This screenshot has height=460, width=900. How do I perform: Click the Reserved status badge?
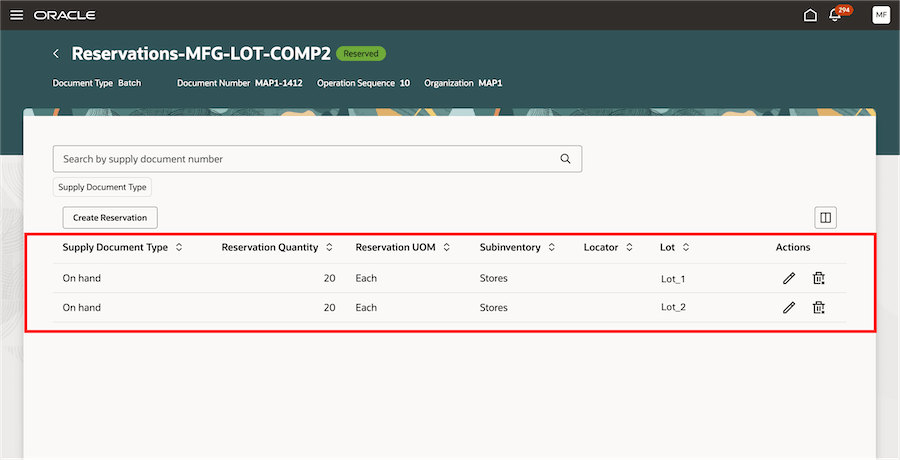tap(361, 53)
